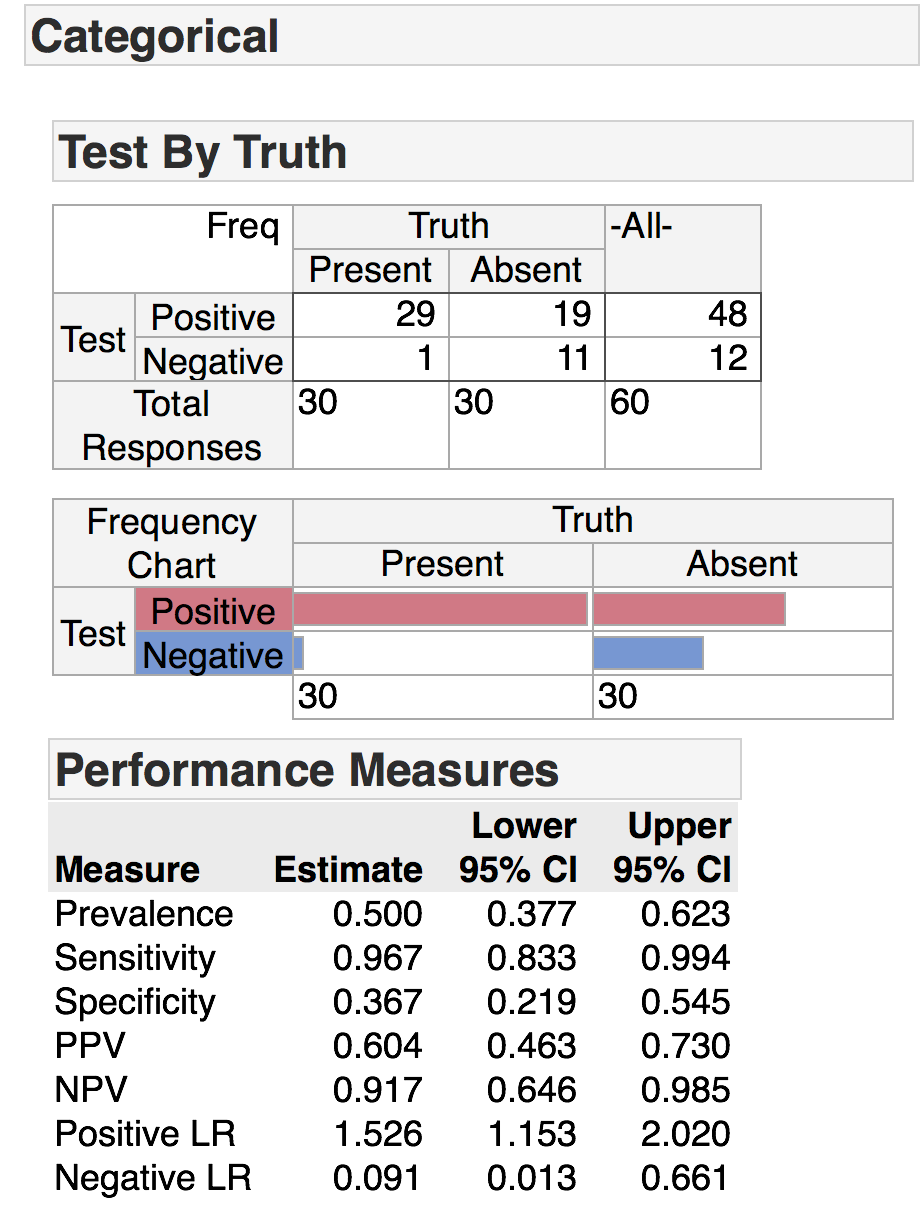The height and width of the screenshot is (1210, 922).
Task: Select the Lower 95% CI column header
Action: (519, 848)
